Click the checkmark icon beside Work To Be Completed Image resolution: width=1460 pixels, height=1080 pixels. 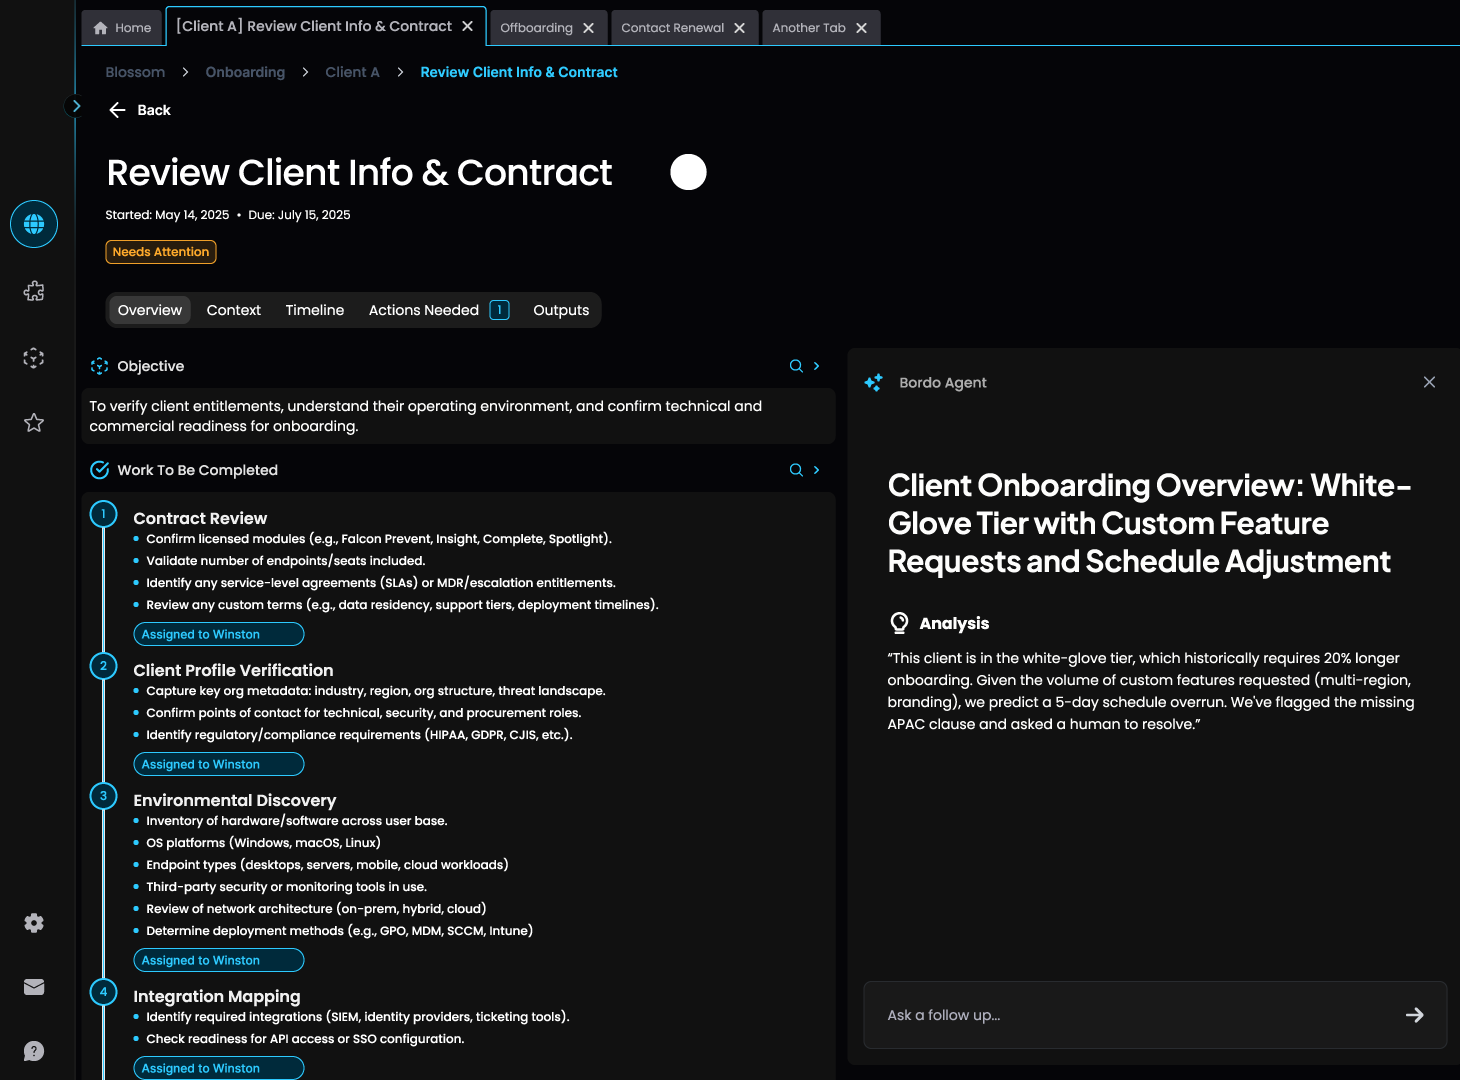point(100,469)
